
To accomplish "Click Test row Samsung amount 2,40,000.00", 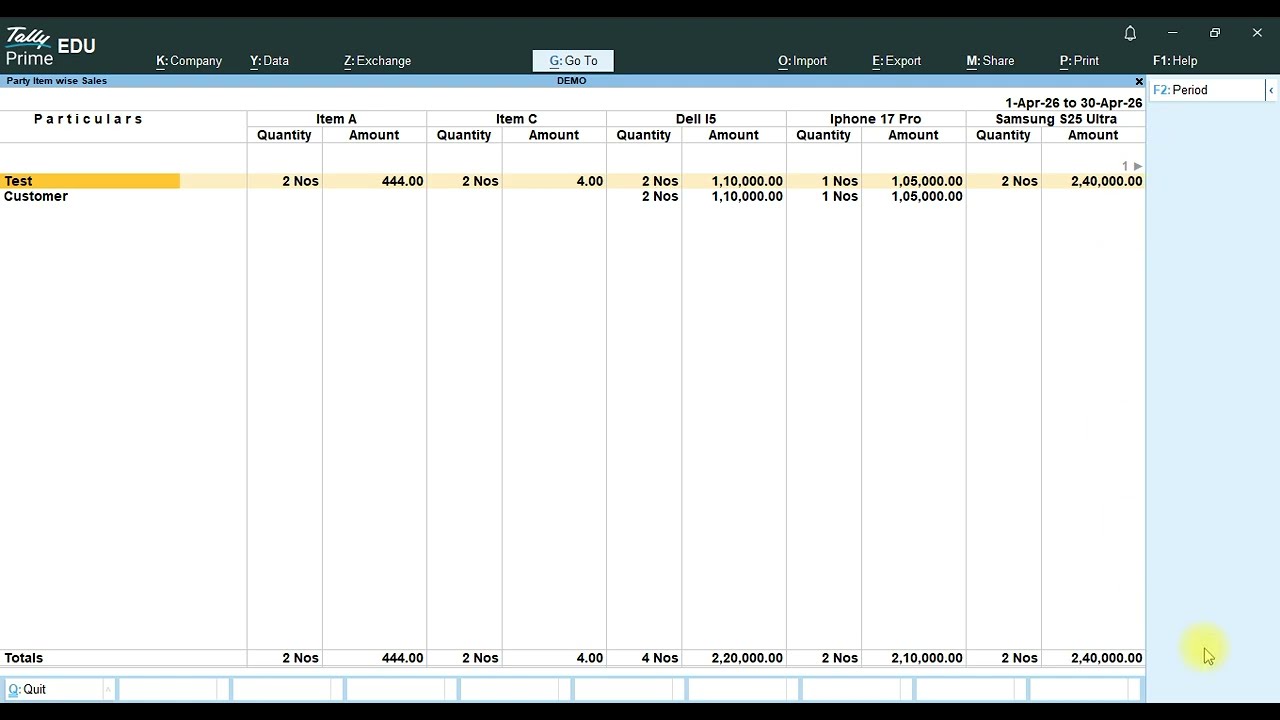I will [1106, 181].
